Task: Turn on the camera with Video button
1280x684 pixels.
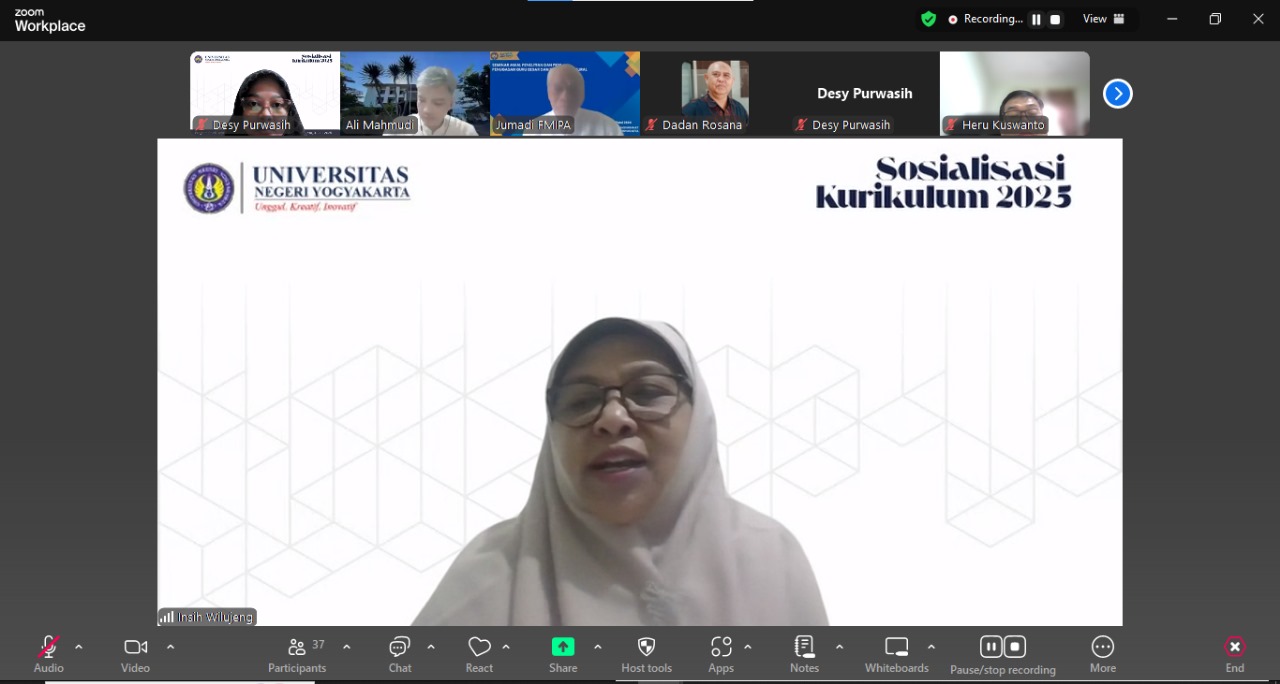Action: [x=135, y=654]
